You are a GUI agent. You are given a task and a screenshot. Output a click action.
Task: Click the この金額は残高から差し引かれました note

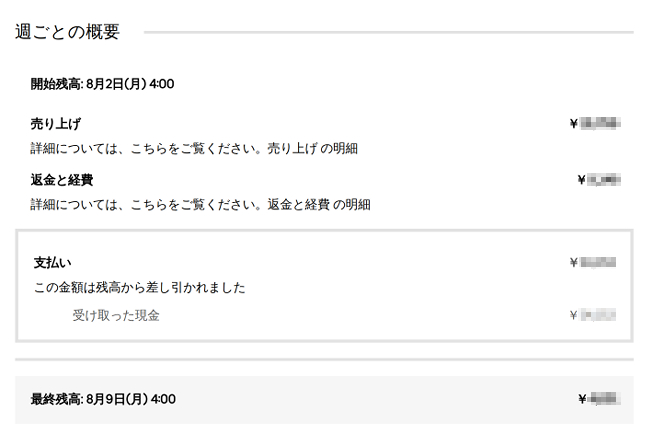click(140, 288)
